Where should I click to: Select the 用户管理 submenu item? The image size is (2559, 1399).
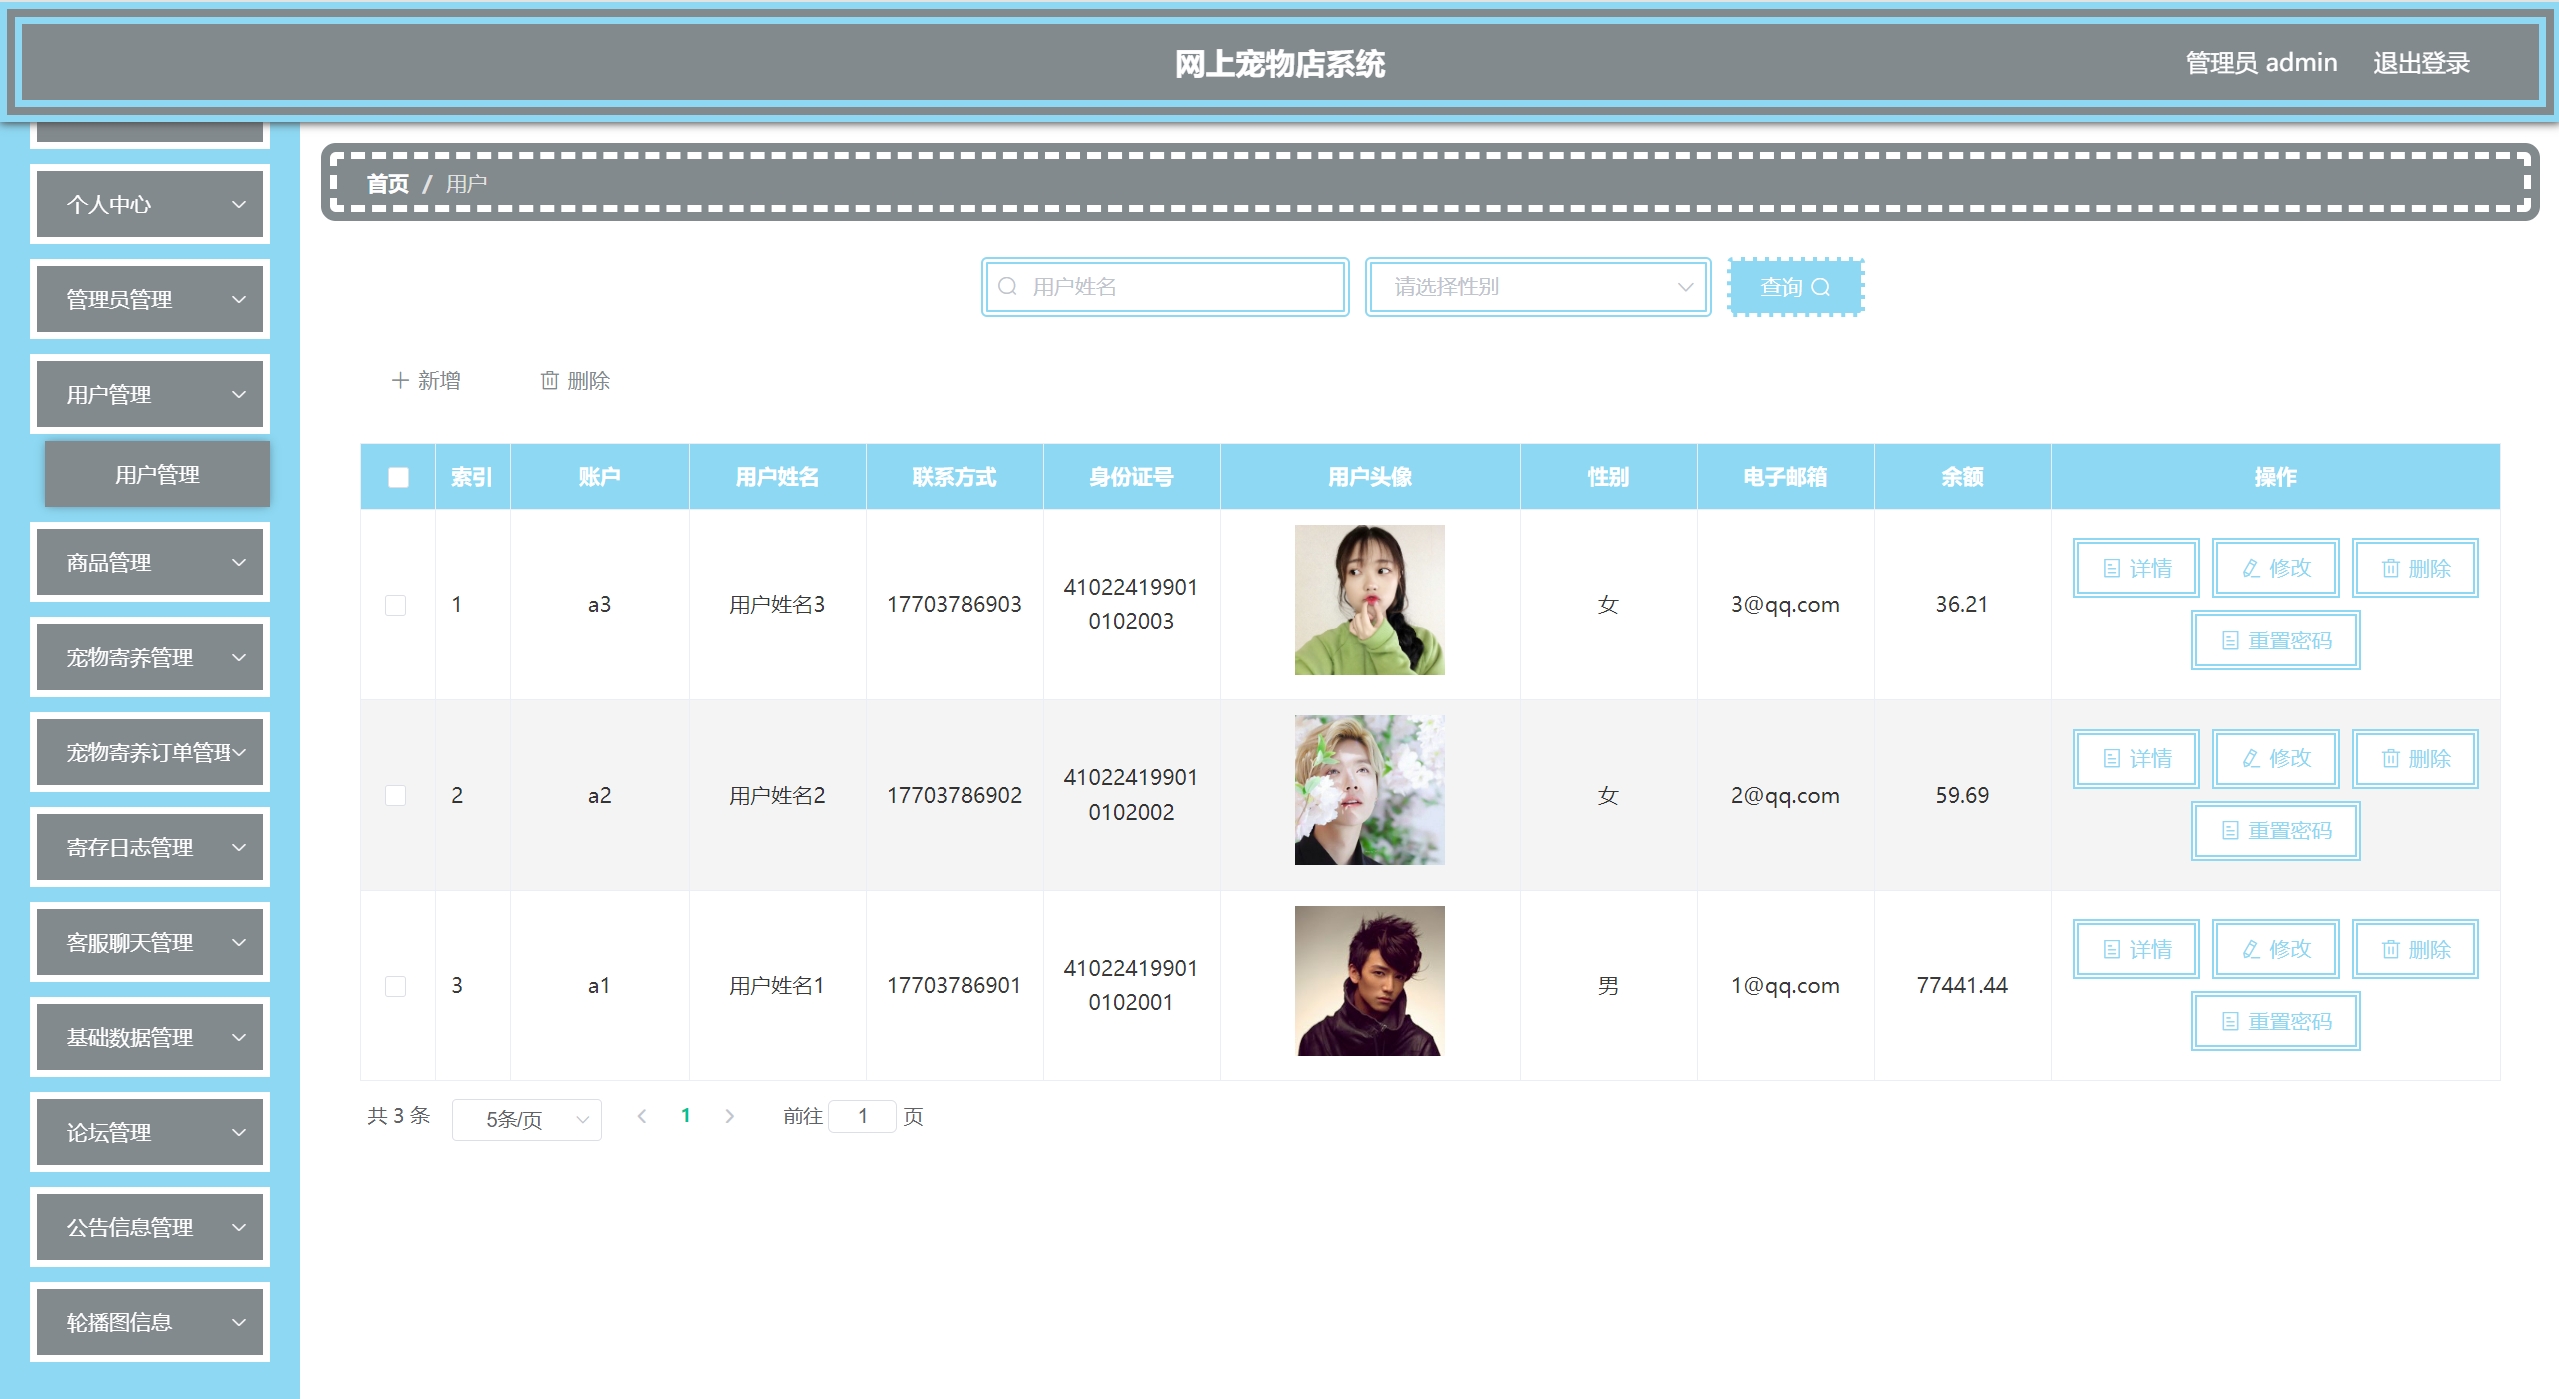point(157,474)
